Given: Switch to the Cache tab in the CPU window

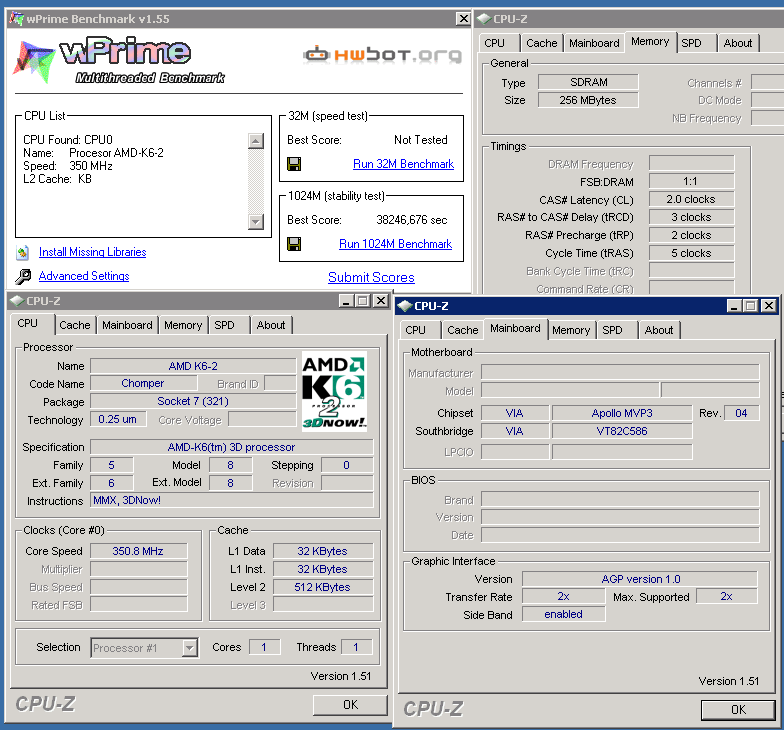Looking at the screenshot, I should click(75, 325).
